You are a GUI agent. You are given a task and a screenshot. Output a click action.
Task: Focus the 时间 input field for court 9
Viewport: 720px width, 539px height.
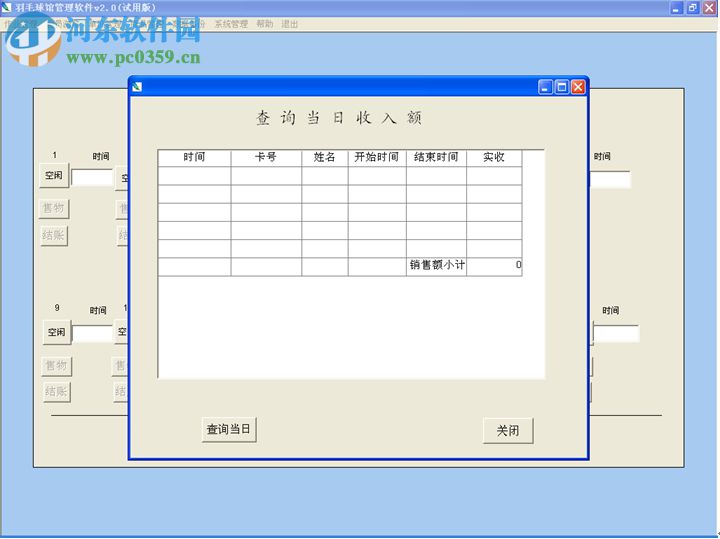pos(92,334)
